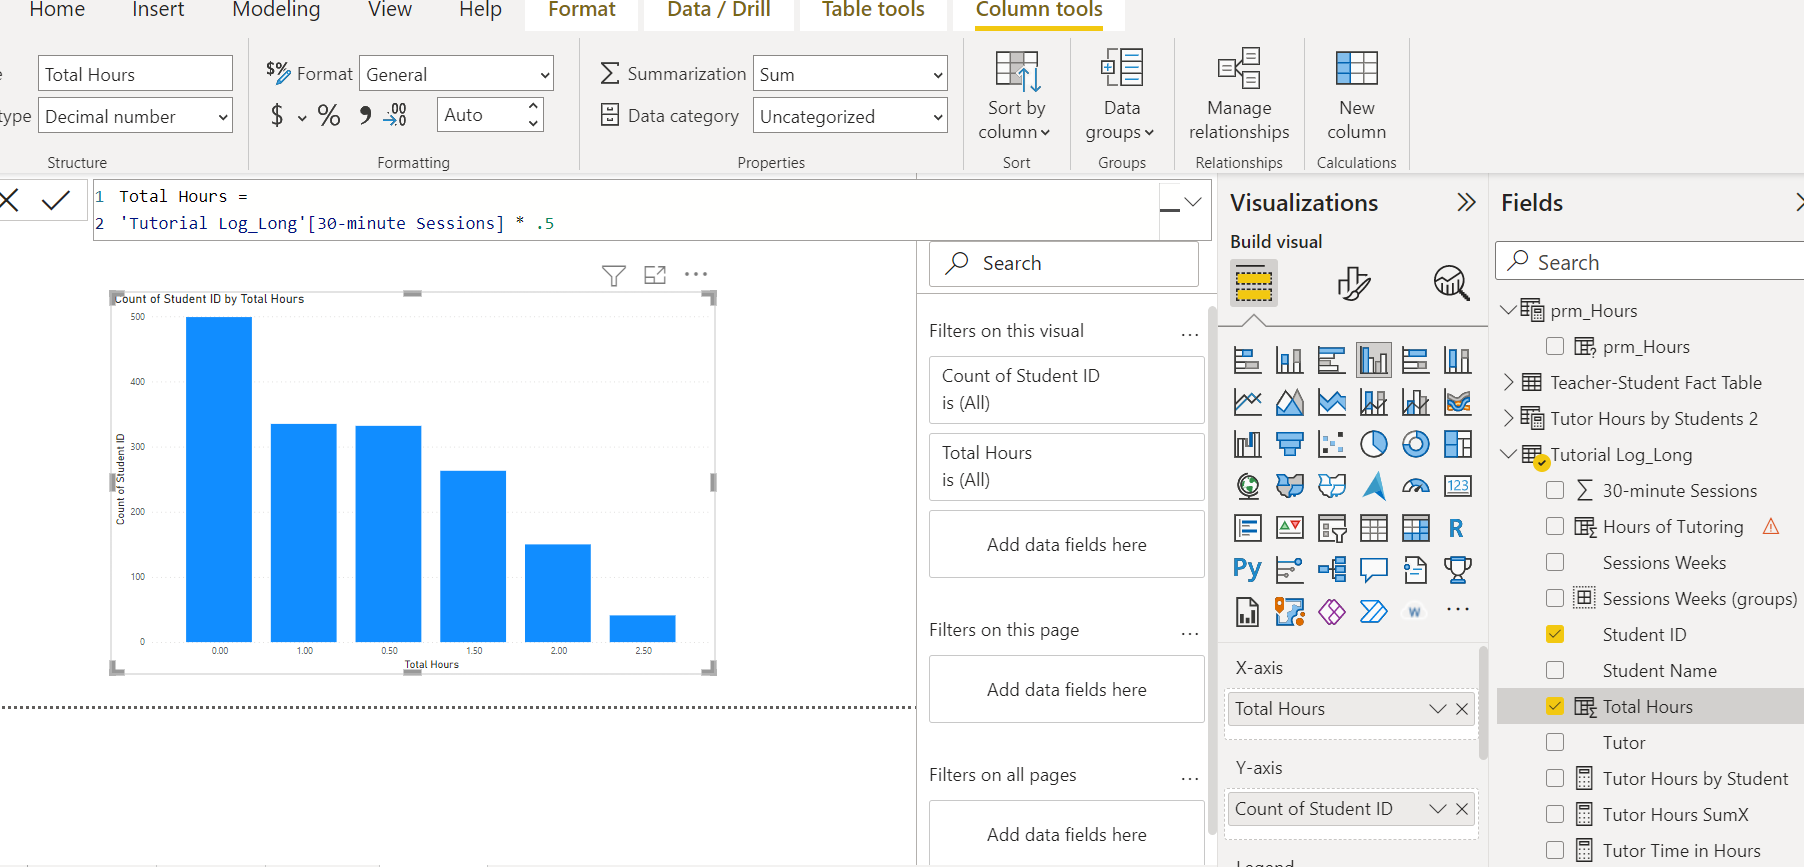Create a New column
This screenshot has width=1804, height=867.
pyautogui.click(x=1356, y=96)
